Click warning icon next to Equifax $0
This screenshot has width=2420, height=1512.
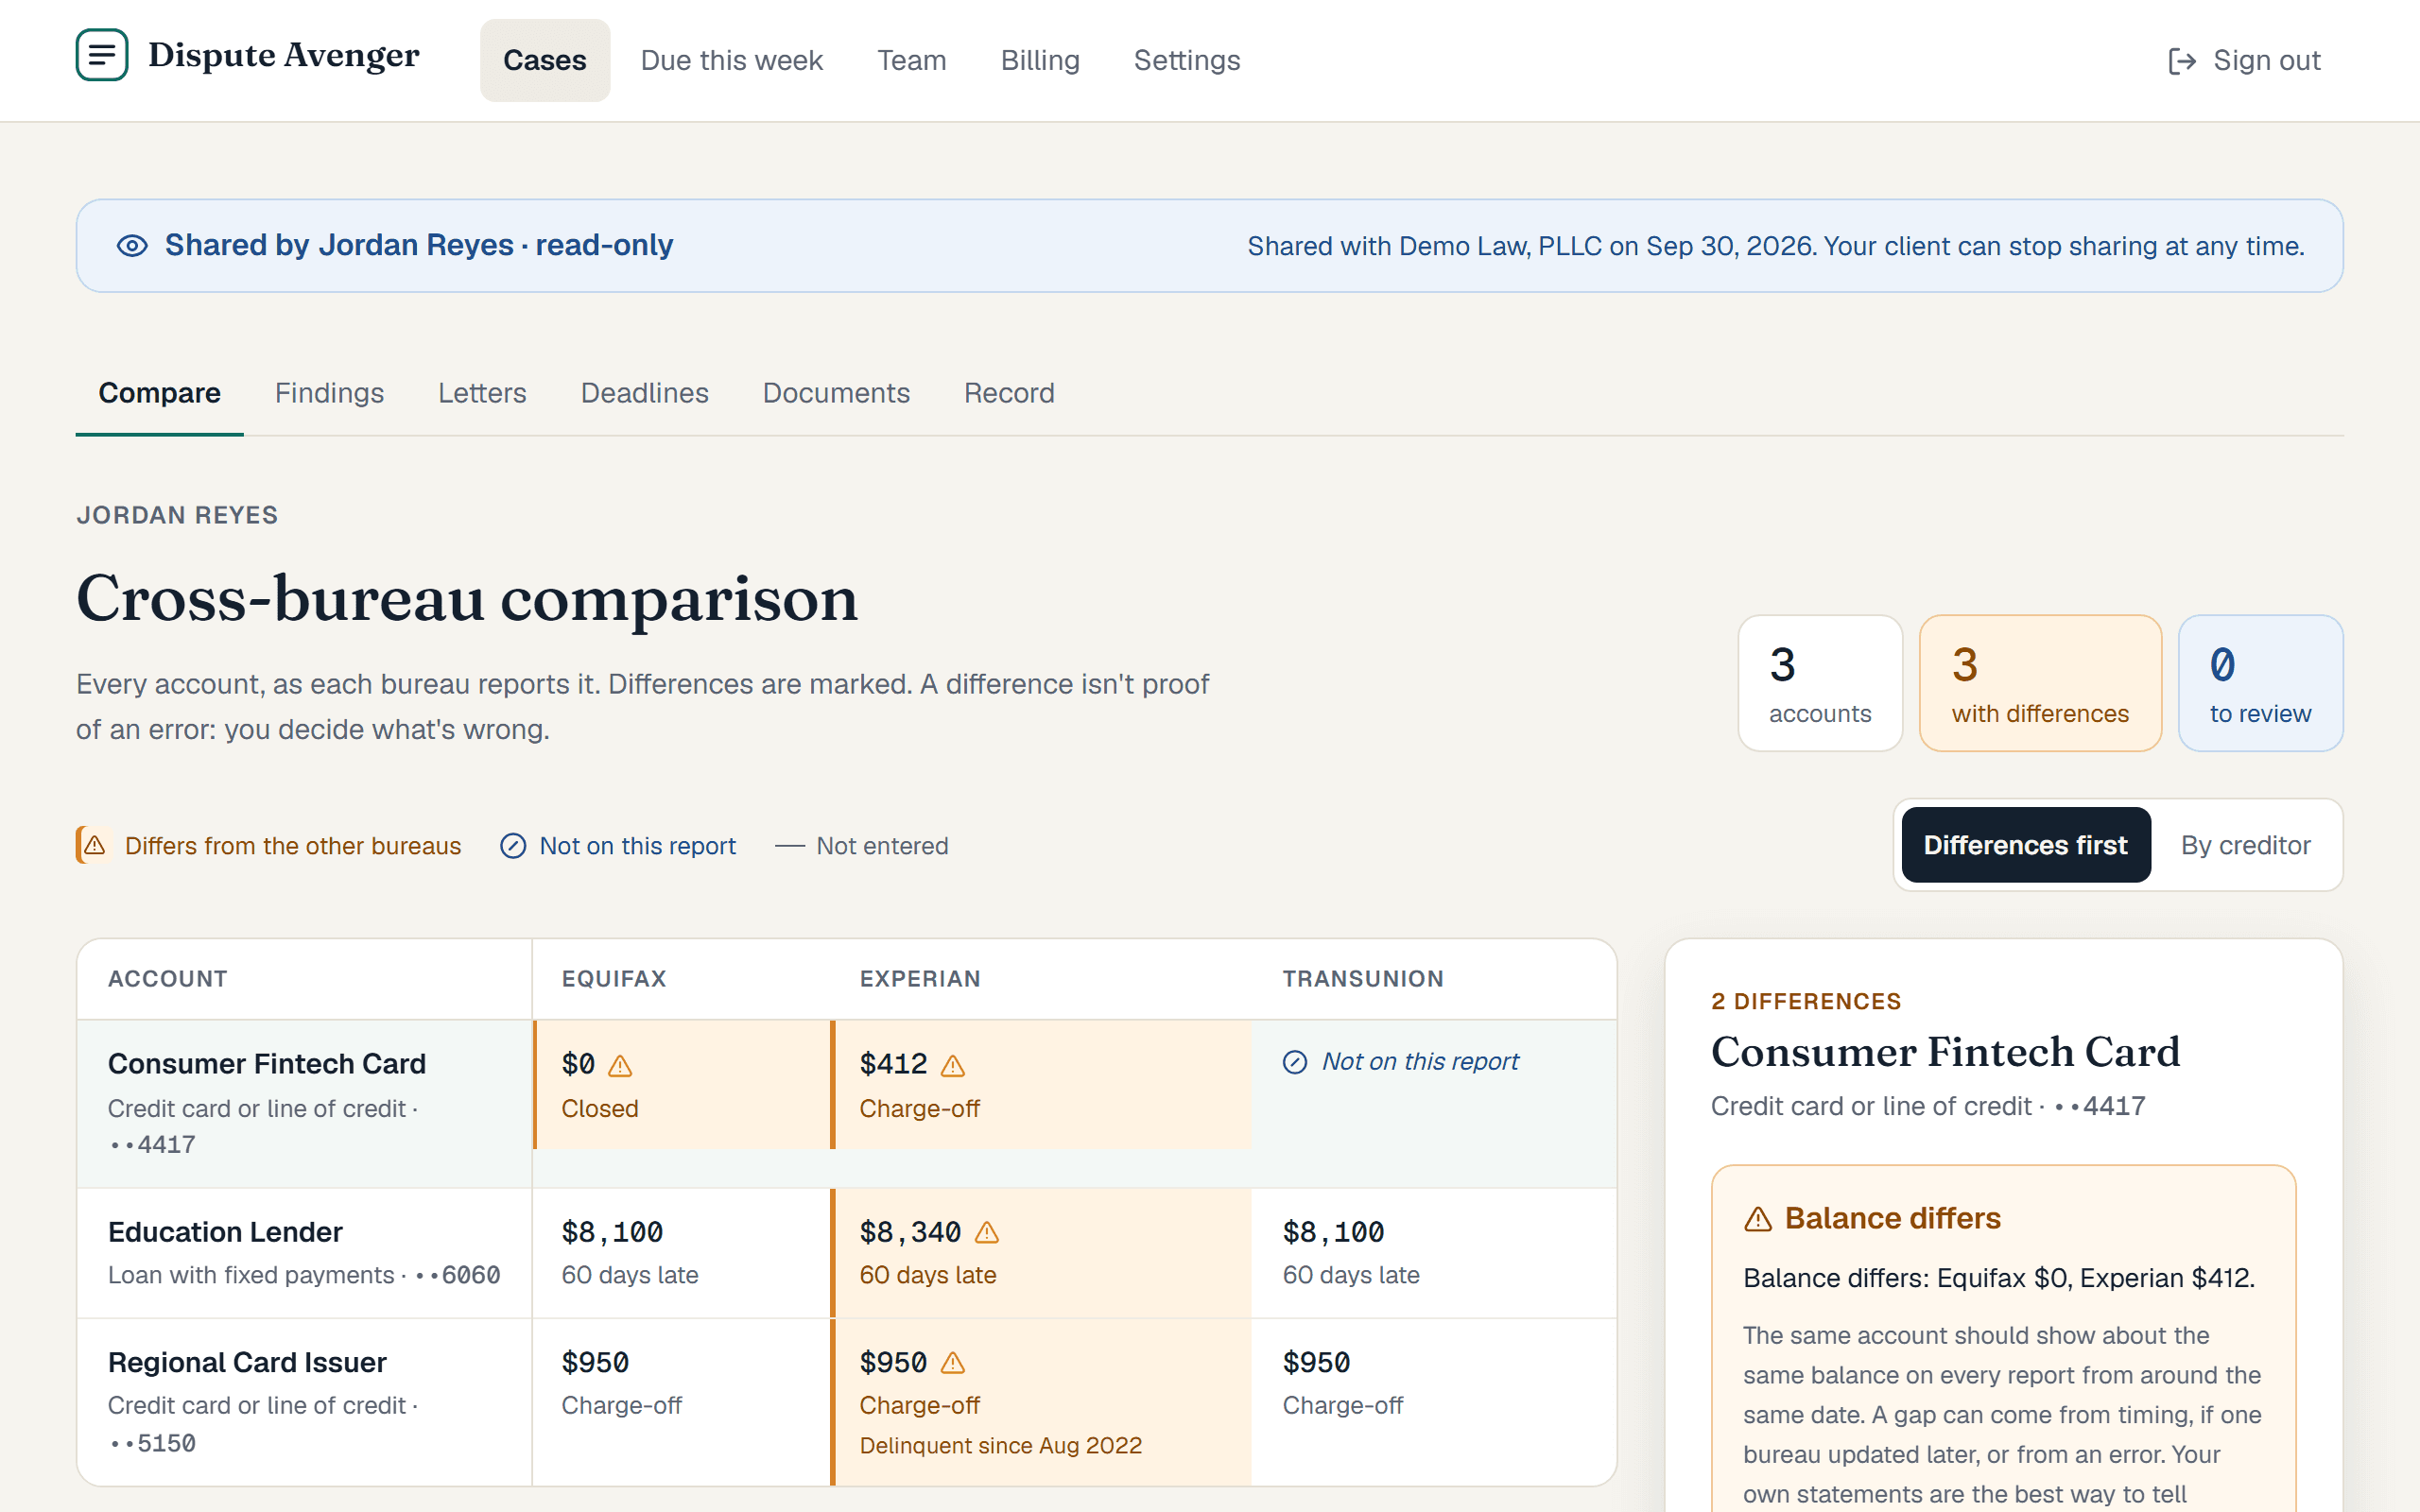(620, 1066)
